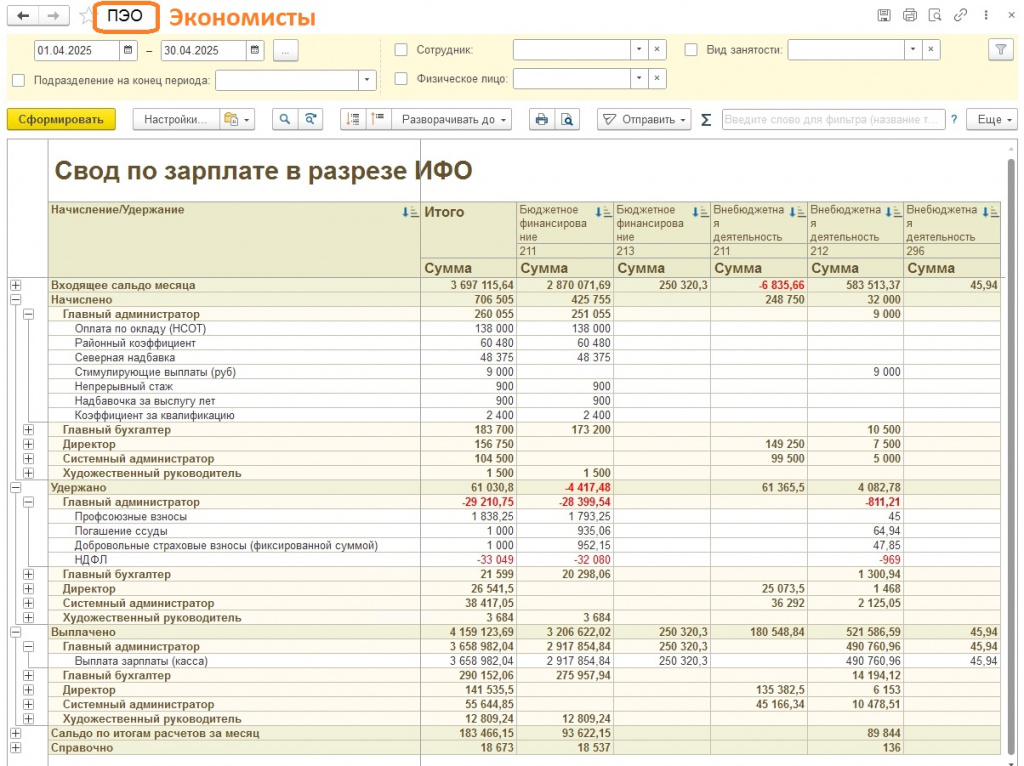Open the Отправить dropdown
This screenshot has height=766, width=1024.
644,120
